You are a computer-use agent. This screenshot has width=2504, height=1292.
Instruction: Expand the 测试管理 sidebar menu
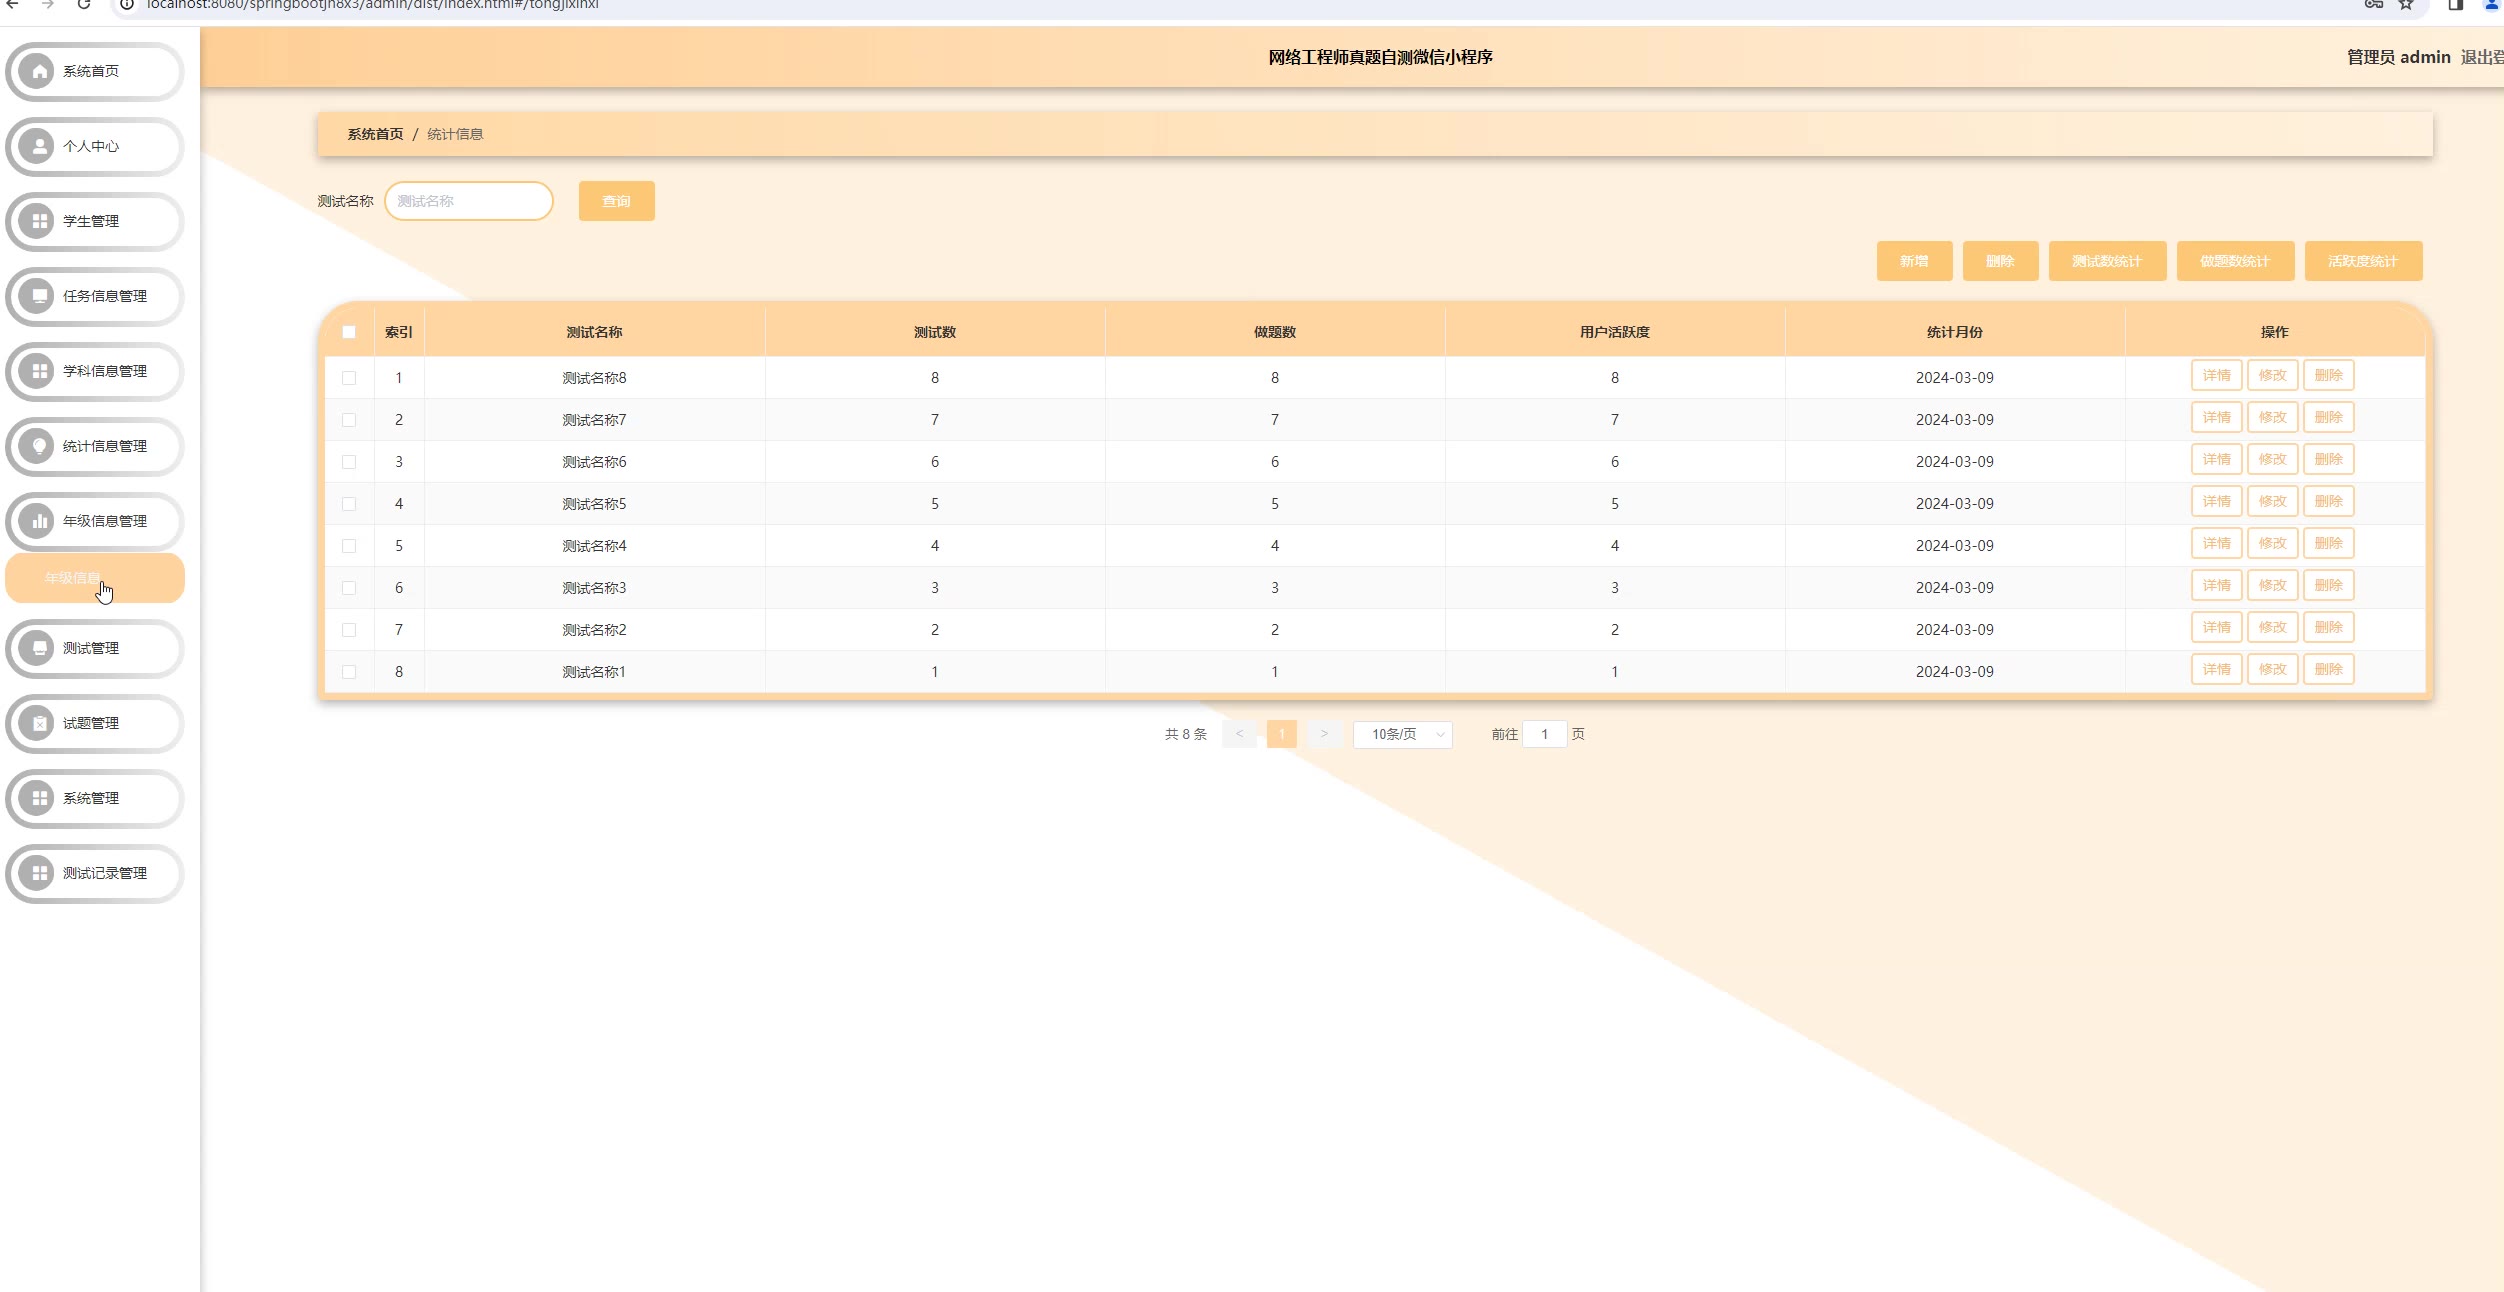(95, 649)
